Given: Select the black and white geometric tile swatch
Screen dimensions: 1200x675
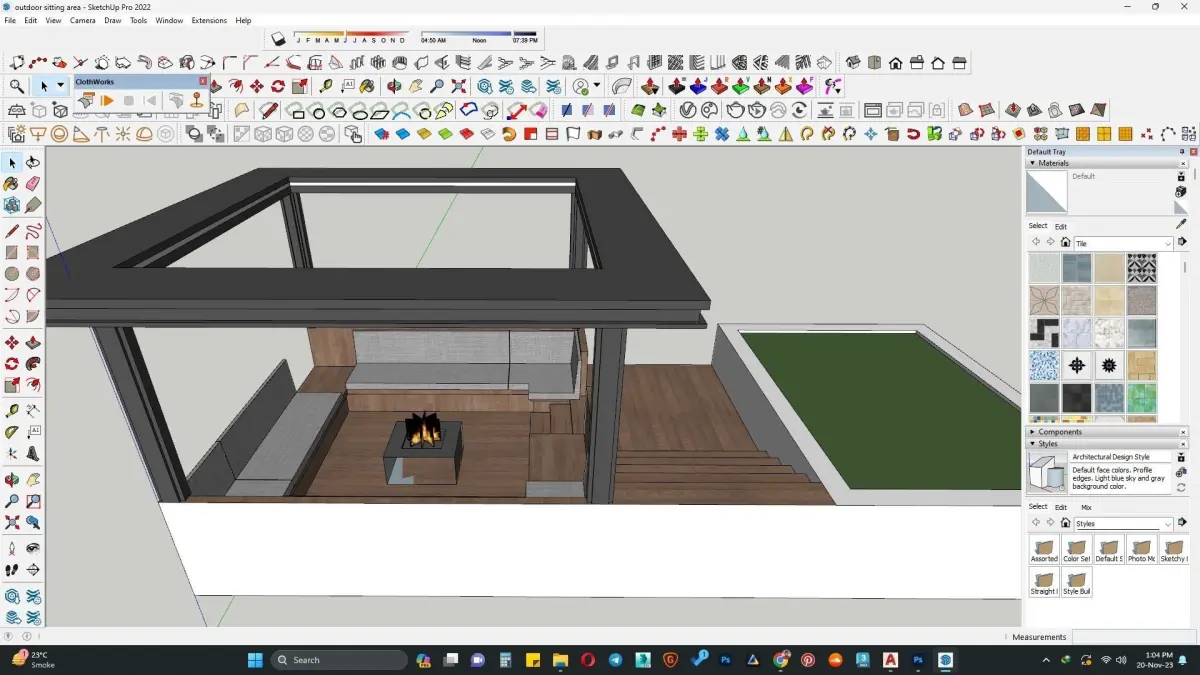Looking at the screenshot, I should click(1141, 268).
